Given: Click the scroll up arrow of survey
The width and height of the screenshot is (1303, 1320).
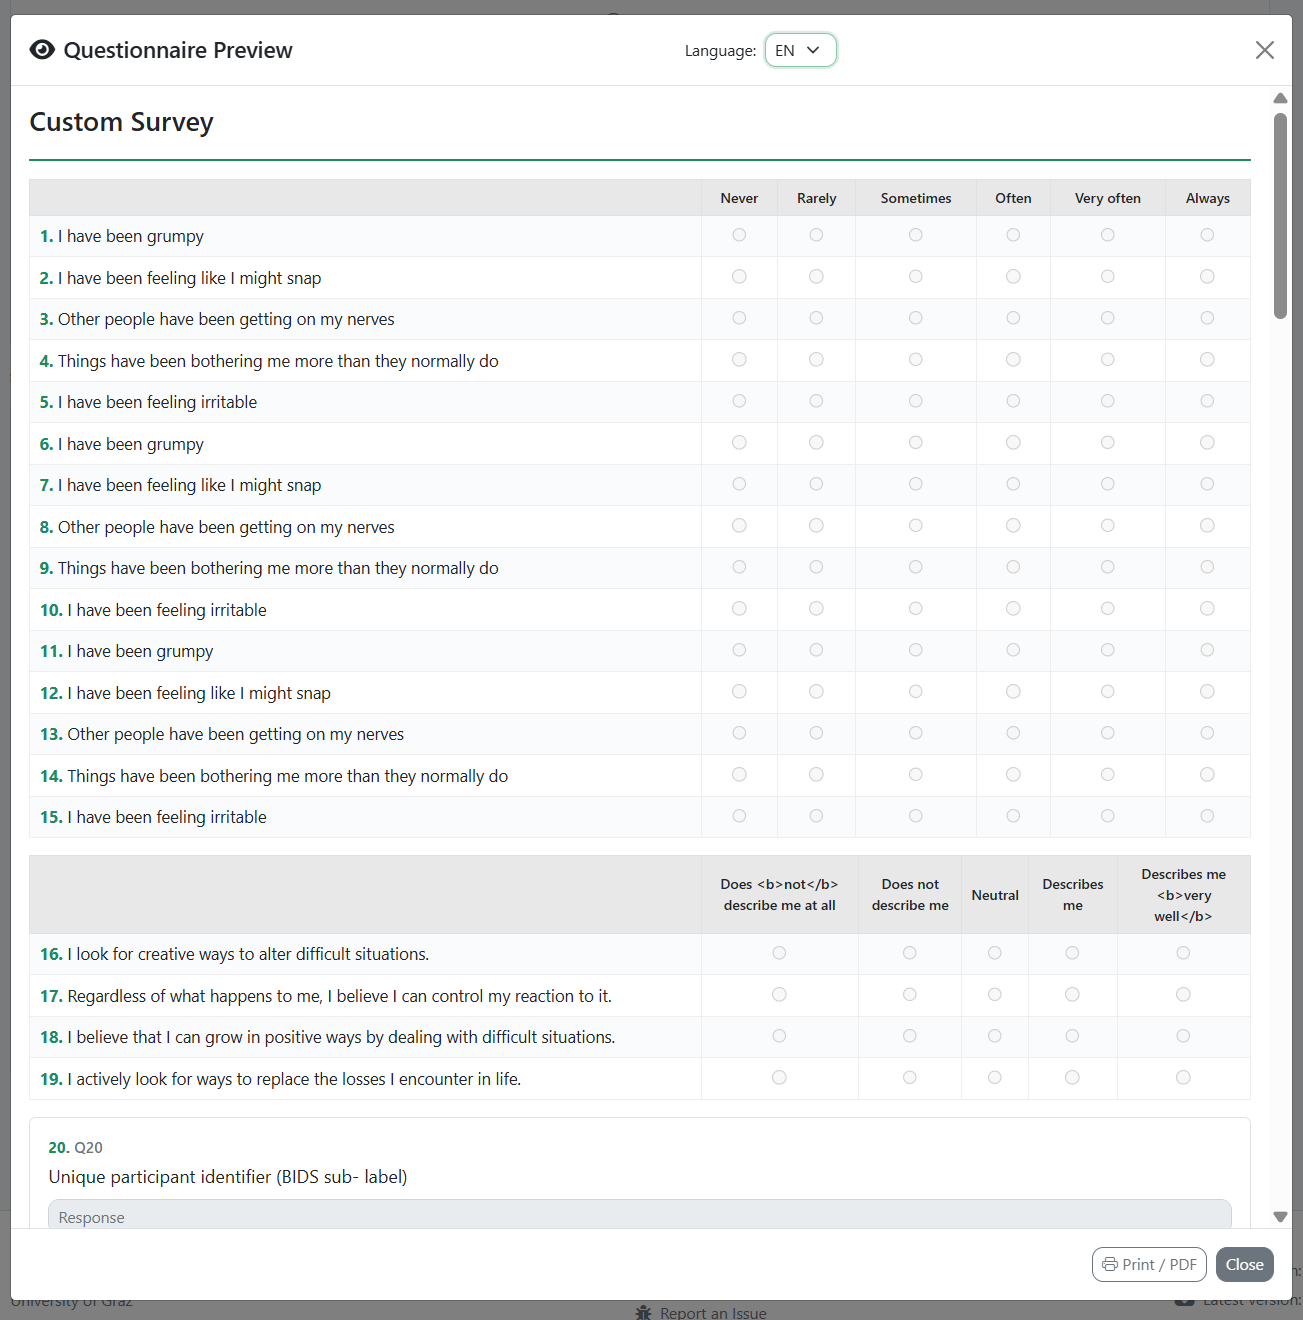Looking at the screenshot, I should click(1280, 98).
